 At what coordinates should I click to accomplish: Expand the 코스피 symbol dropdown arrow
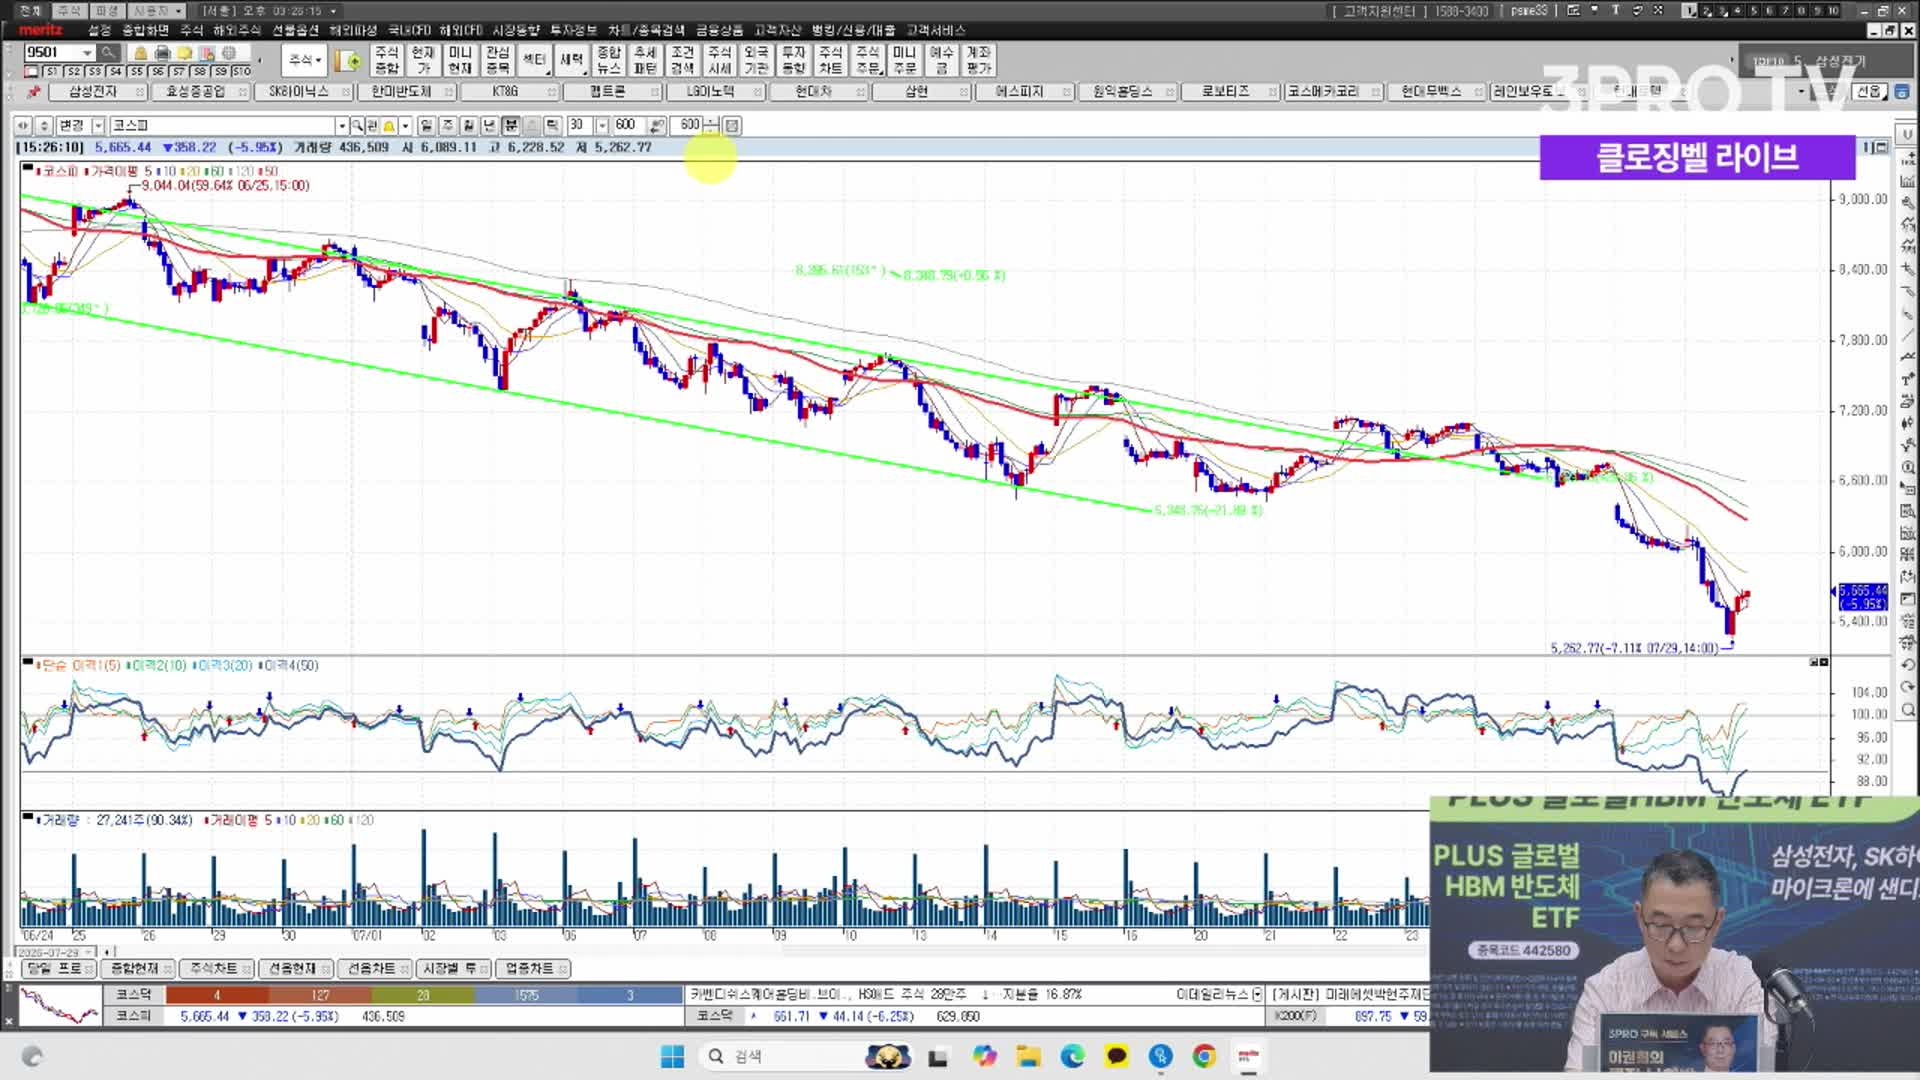tap(341, 125)
